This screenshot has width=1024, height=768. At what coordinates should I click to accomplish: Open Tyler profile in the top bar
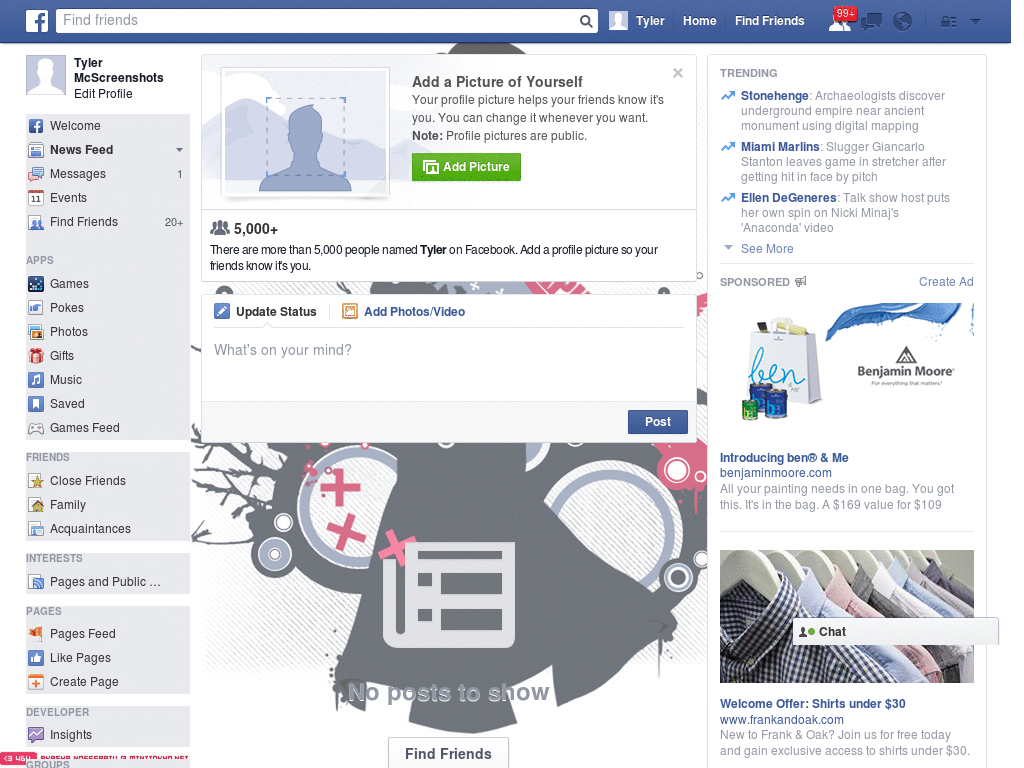point(637,21)
